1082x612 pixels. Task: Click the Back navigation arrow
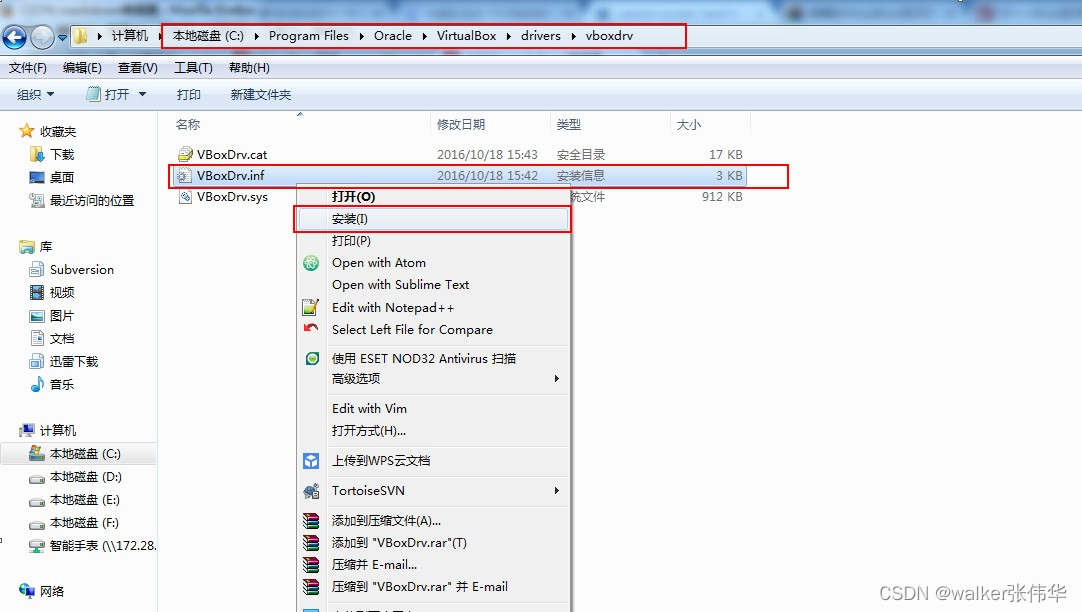pos(14,37)
